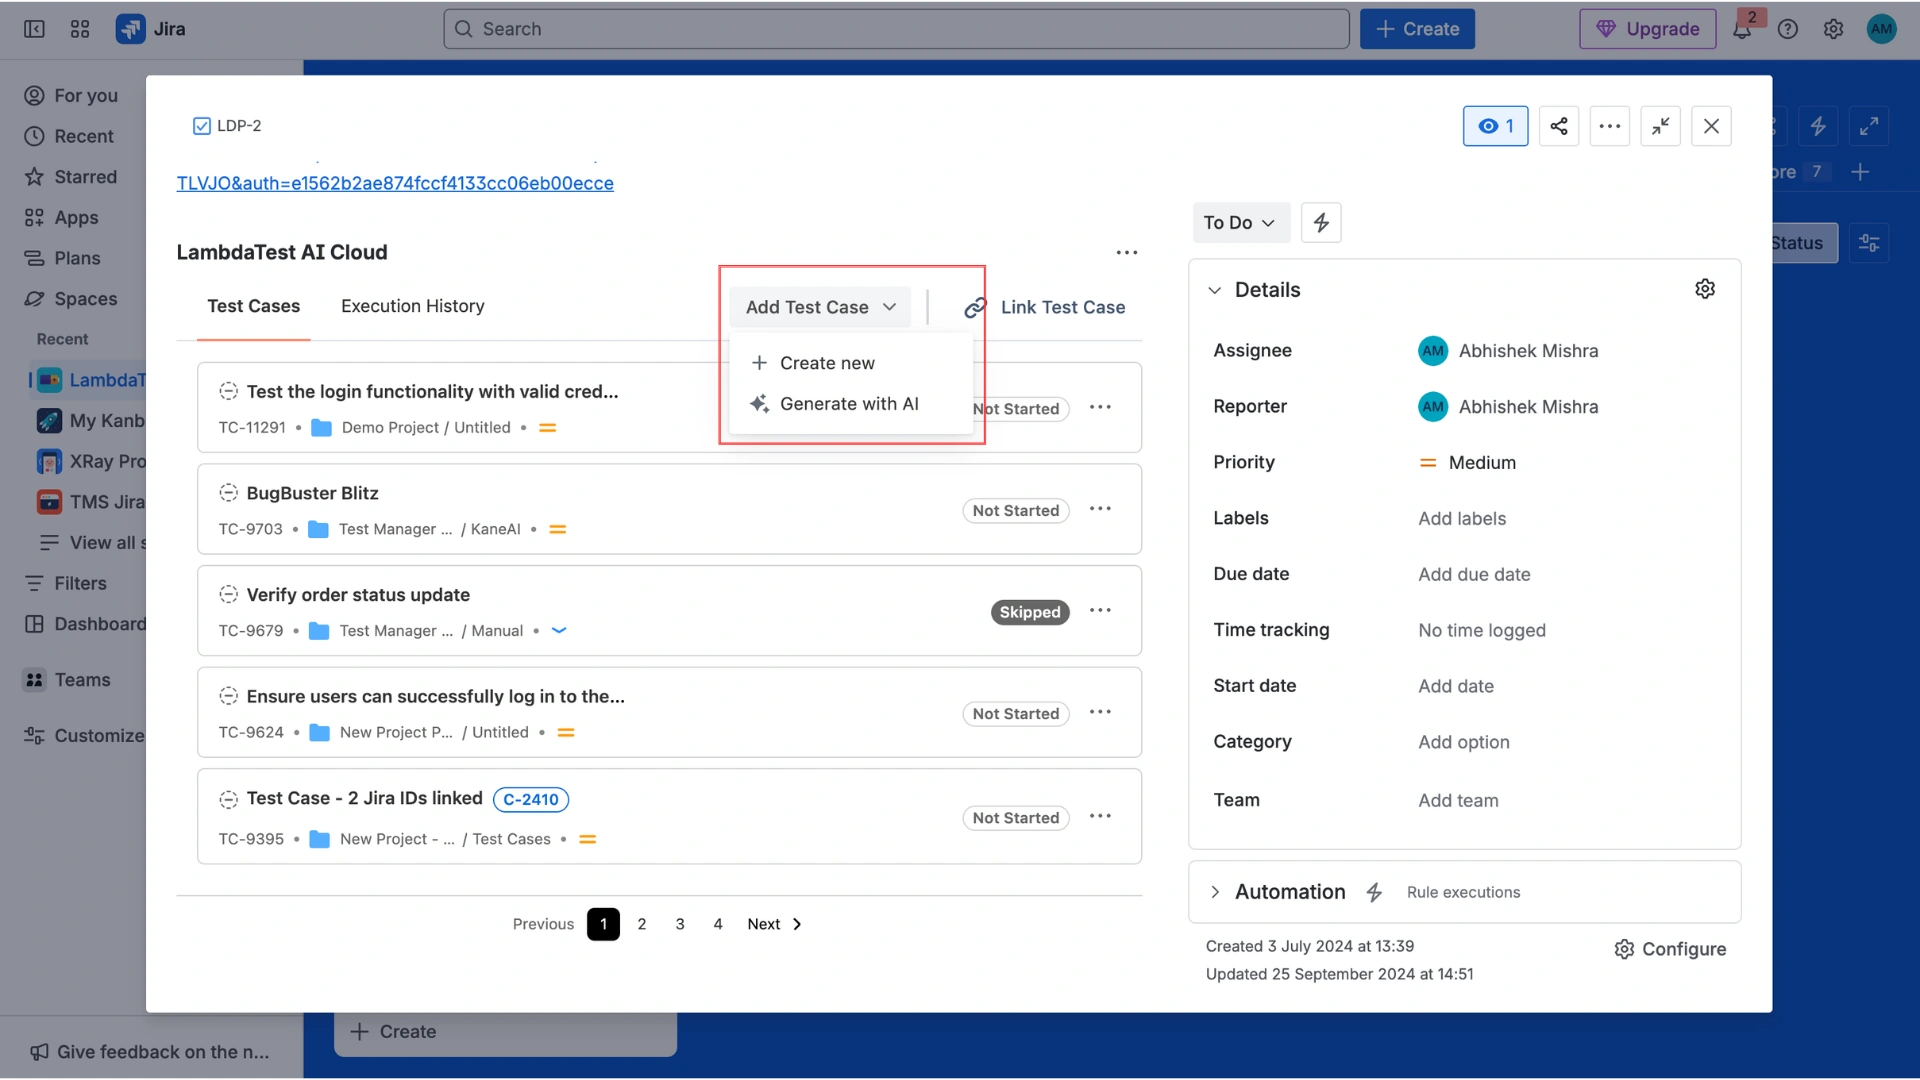
Task: Open more options for BugBuster Blitz
Action: coord(1100,509)
